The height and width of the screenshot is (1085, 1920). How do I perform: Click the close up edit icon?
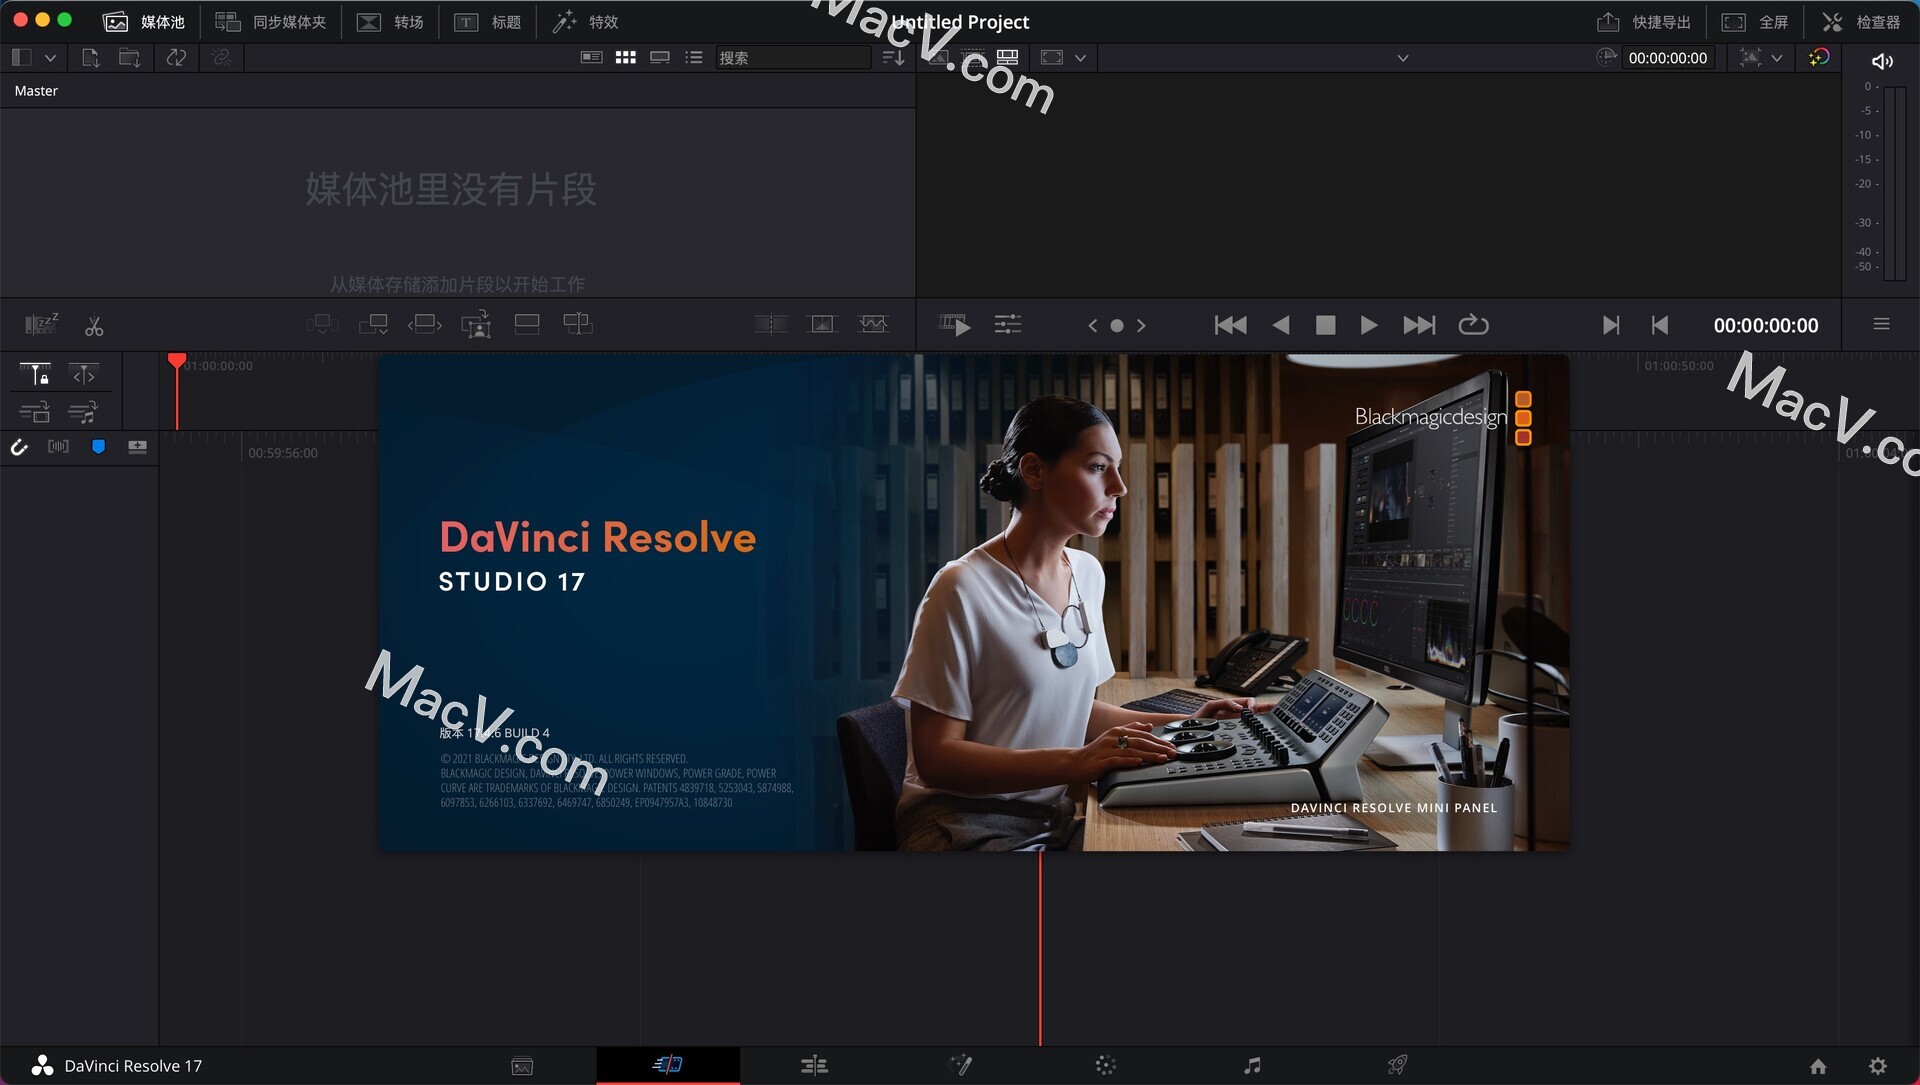click(476, 324)
